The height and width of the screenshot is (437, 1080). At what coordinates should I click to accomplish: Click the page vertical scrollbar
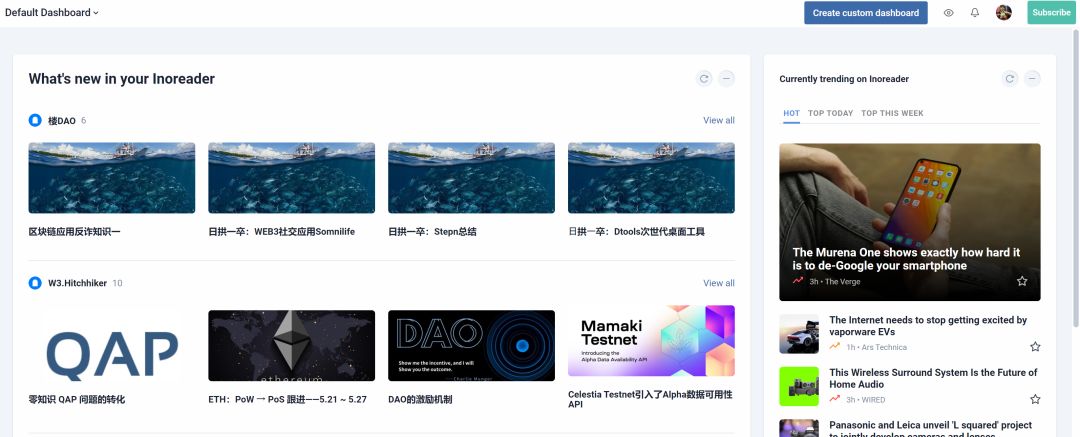click(1076, 179)
